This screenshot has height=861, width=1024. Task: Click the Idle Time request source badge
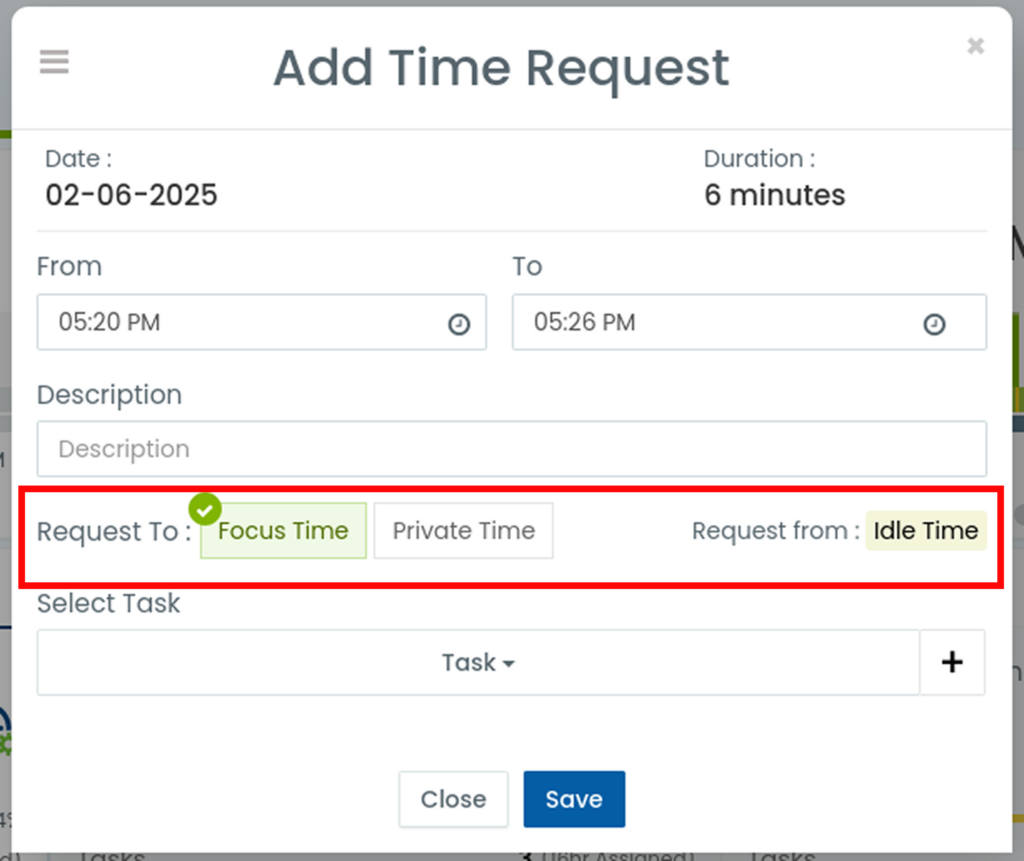coord(925,530)
